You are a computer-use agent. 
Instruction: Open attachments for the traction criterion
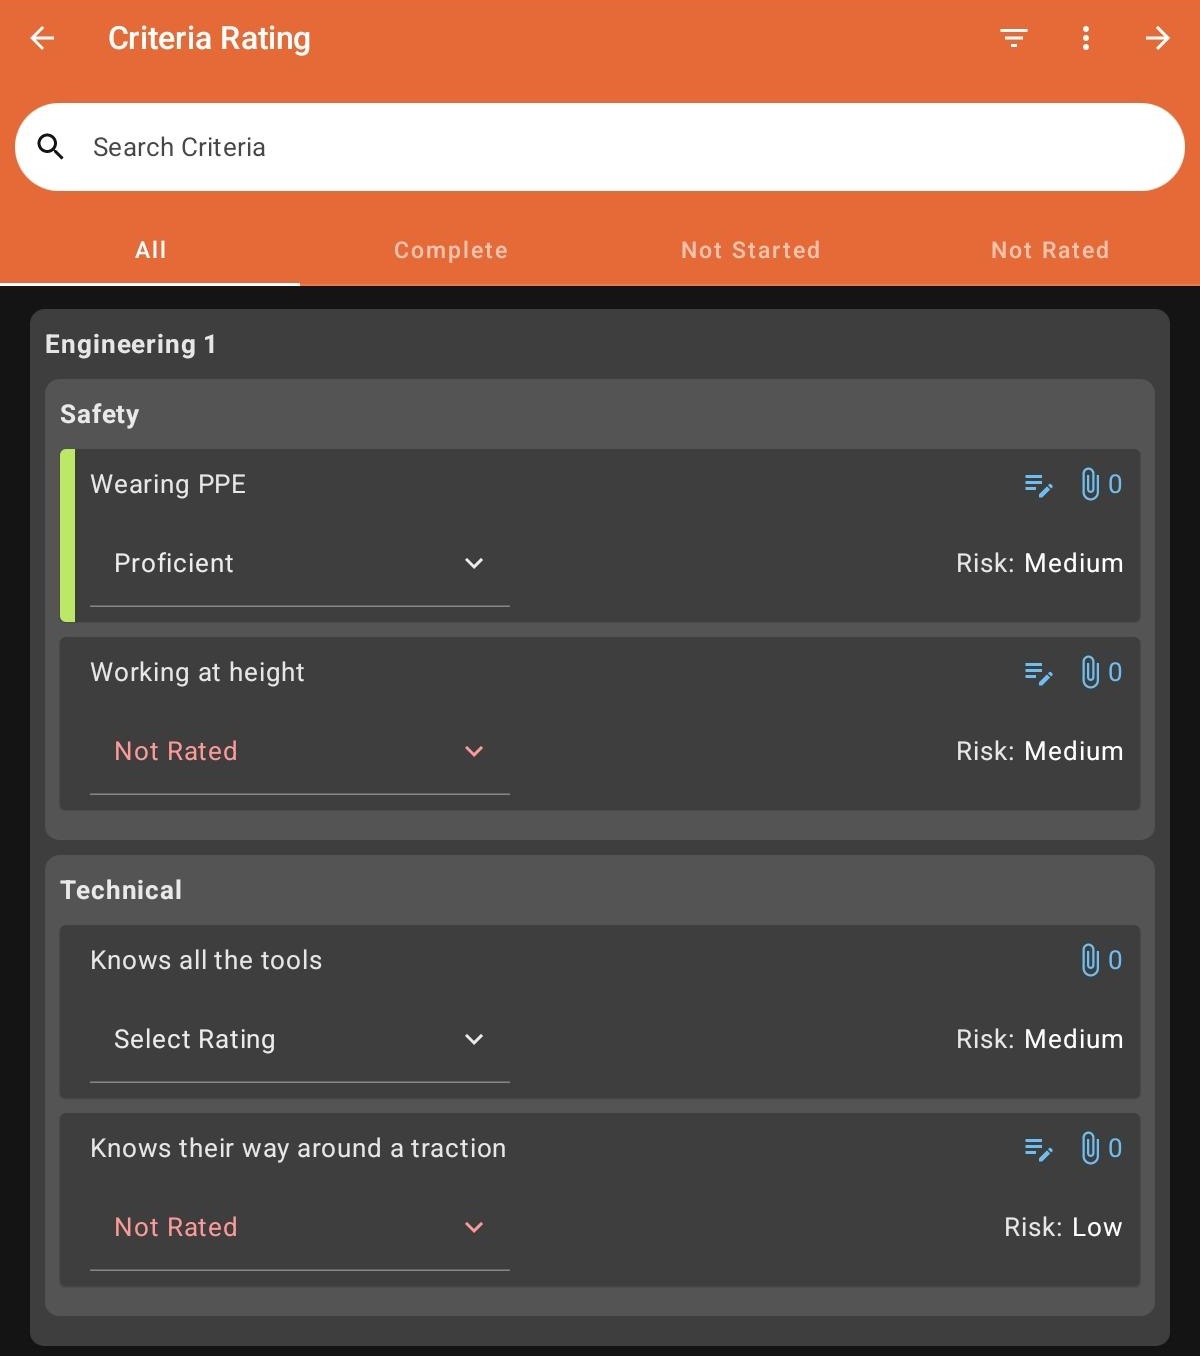click(1101, 1149)
